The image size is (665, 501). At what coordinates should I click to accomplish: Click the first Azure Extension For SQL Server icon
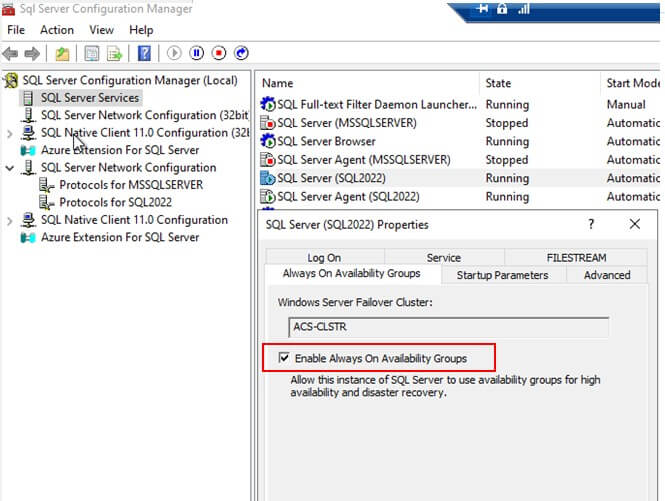pos(28,150)
